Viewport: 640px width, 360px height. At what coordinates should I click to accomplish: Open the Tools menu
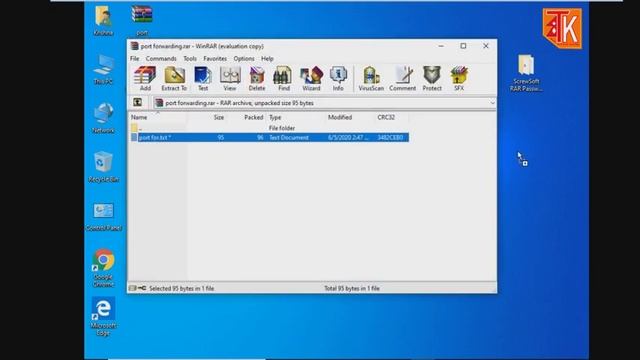[190, 59]
